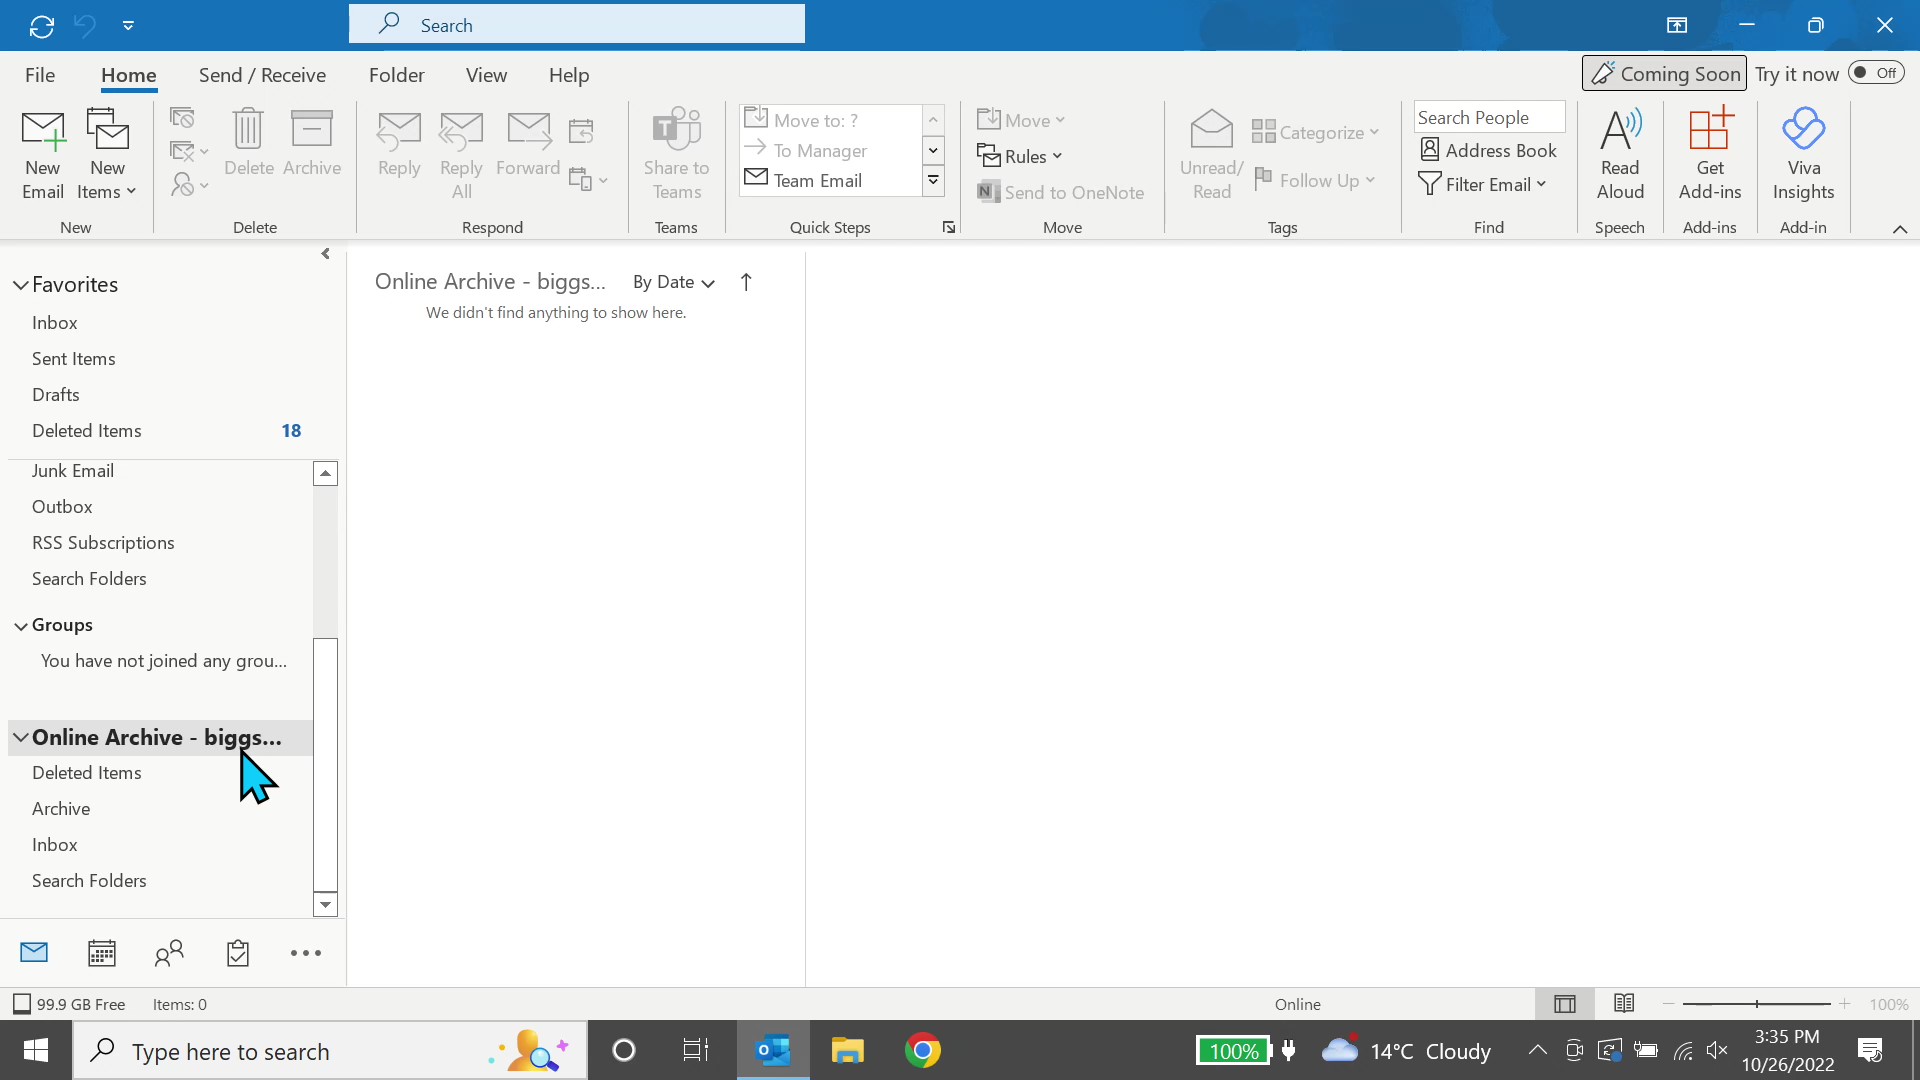Toggle the Coming Soon switch

(x=1876, y=72)
